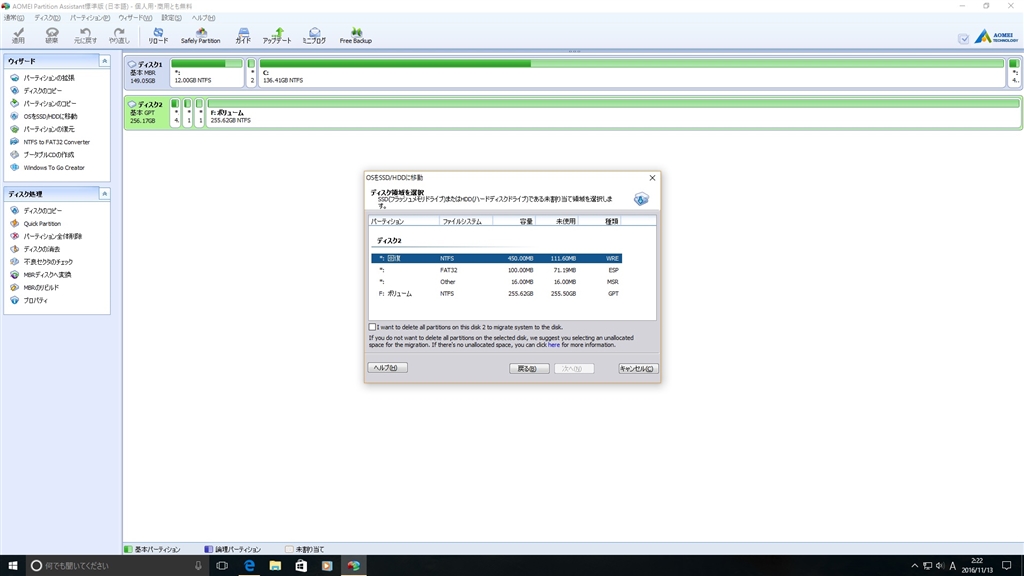Screen dimensions: 1024x576
Task: Tick the delete all partitions checkbox
Action: pos(372,327)
